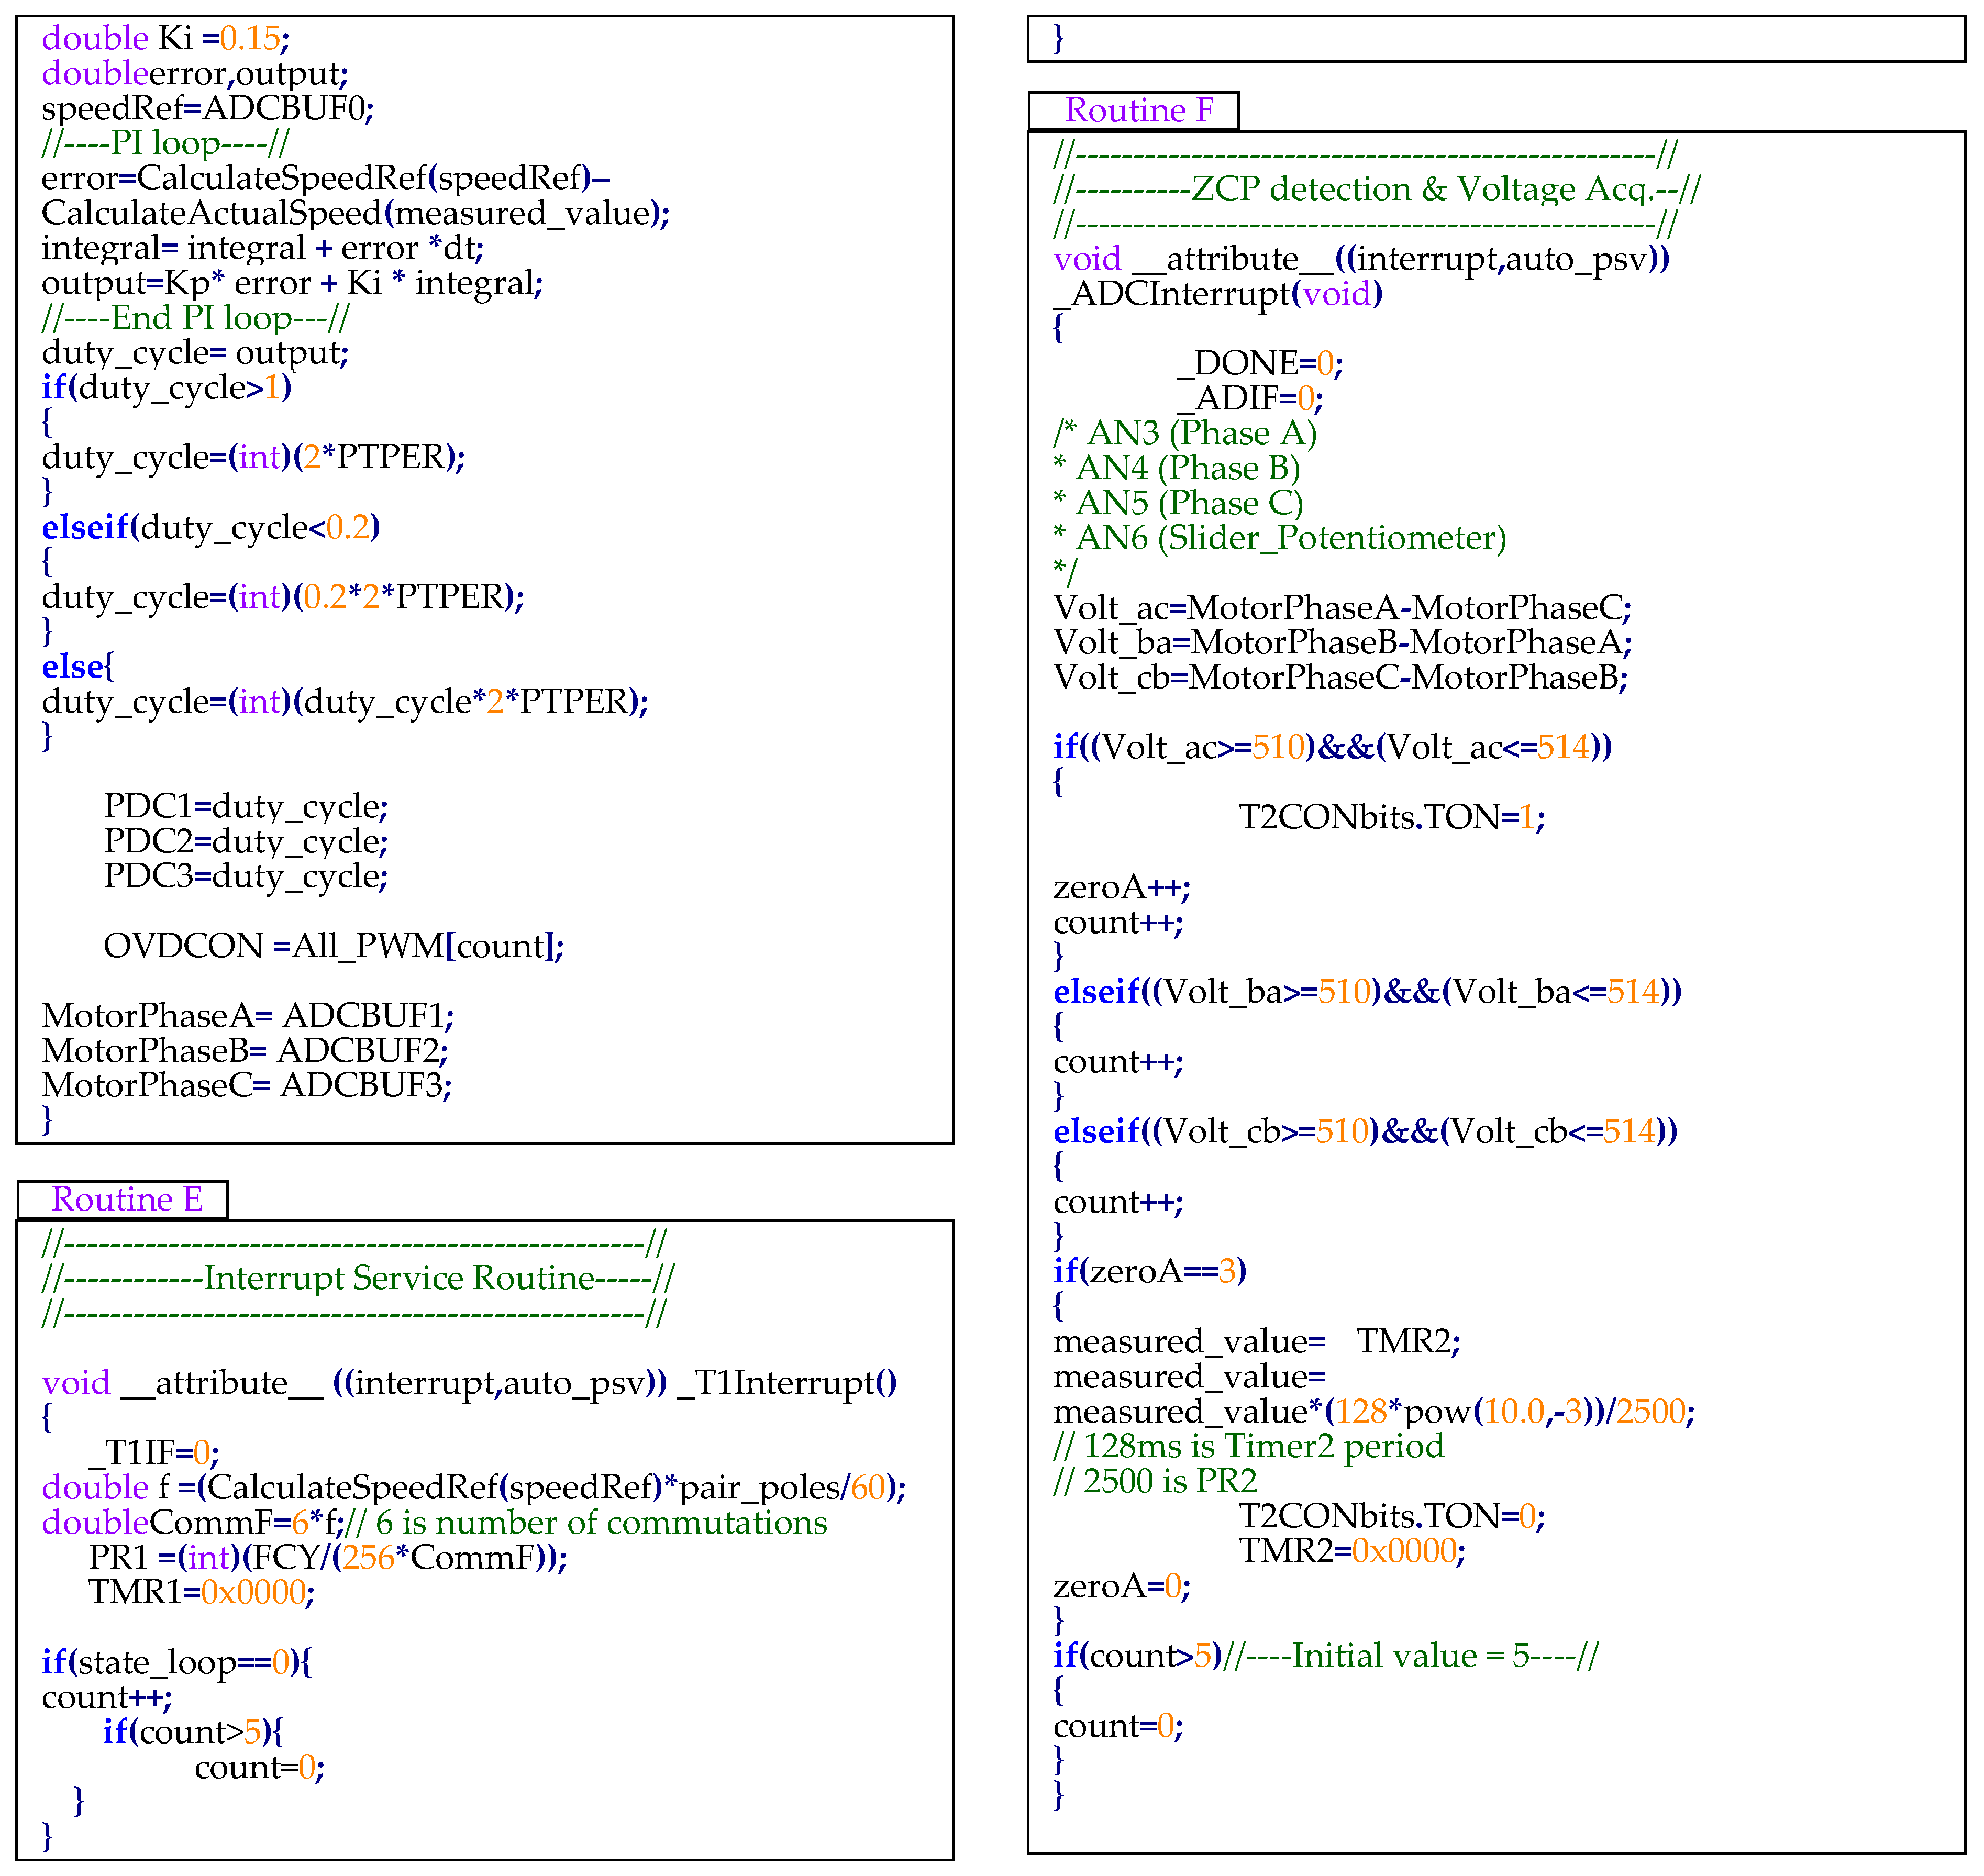Click the 'Initial value = 5' comment
Screen dimensions: 1984x1876
tap(1411, 1656)
